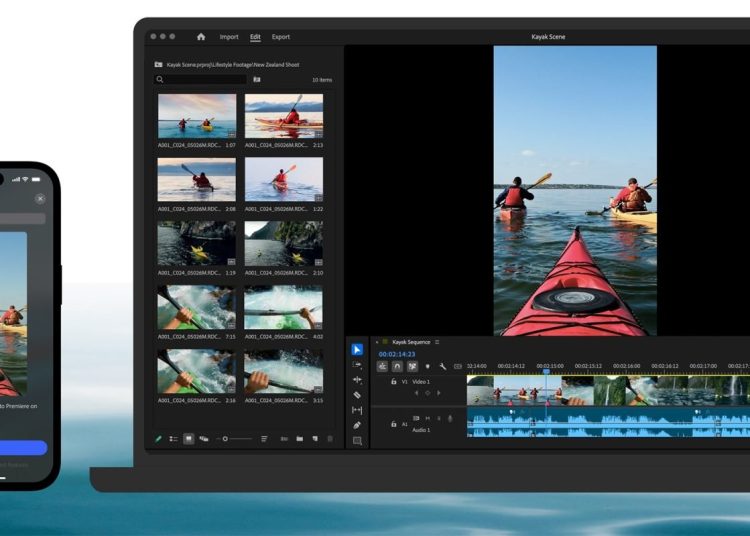
Task: Toggle lock on A1 audio track
Action: [394, 424]
